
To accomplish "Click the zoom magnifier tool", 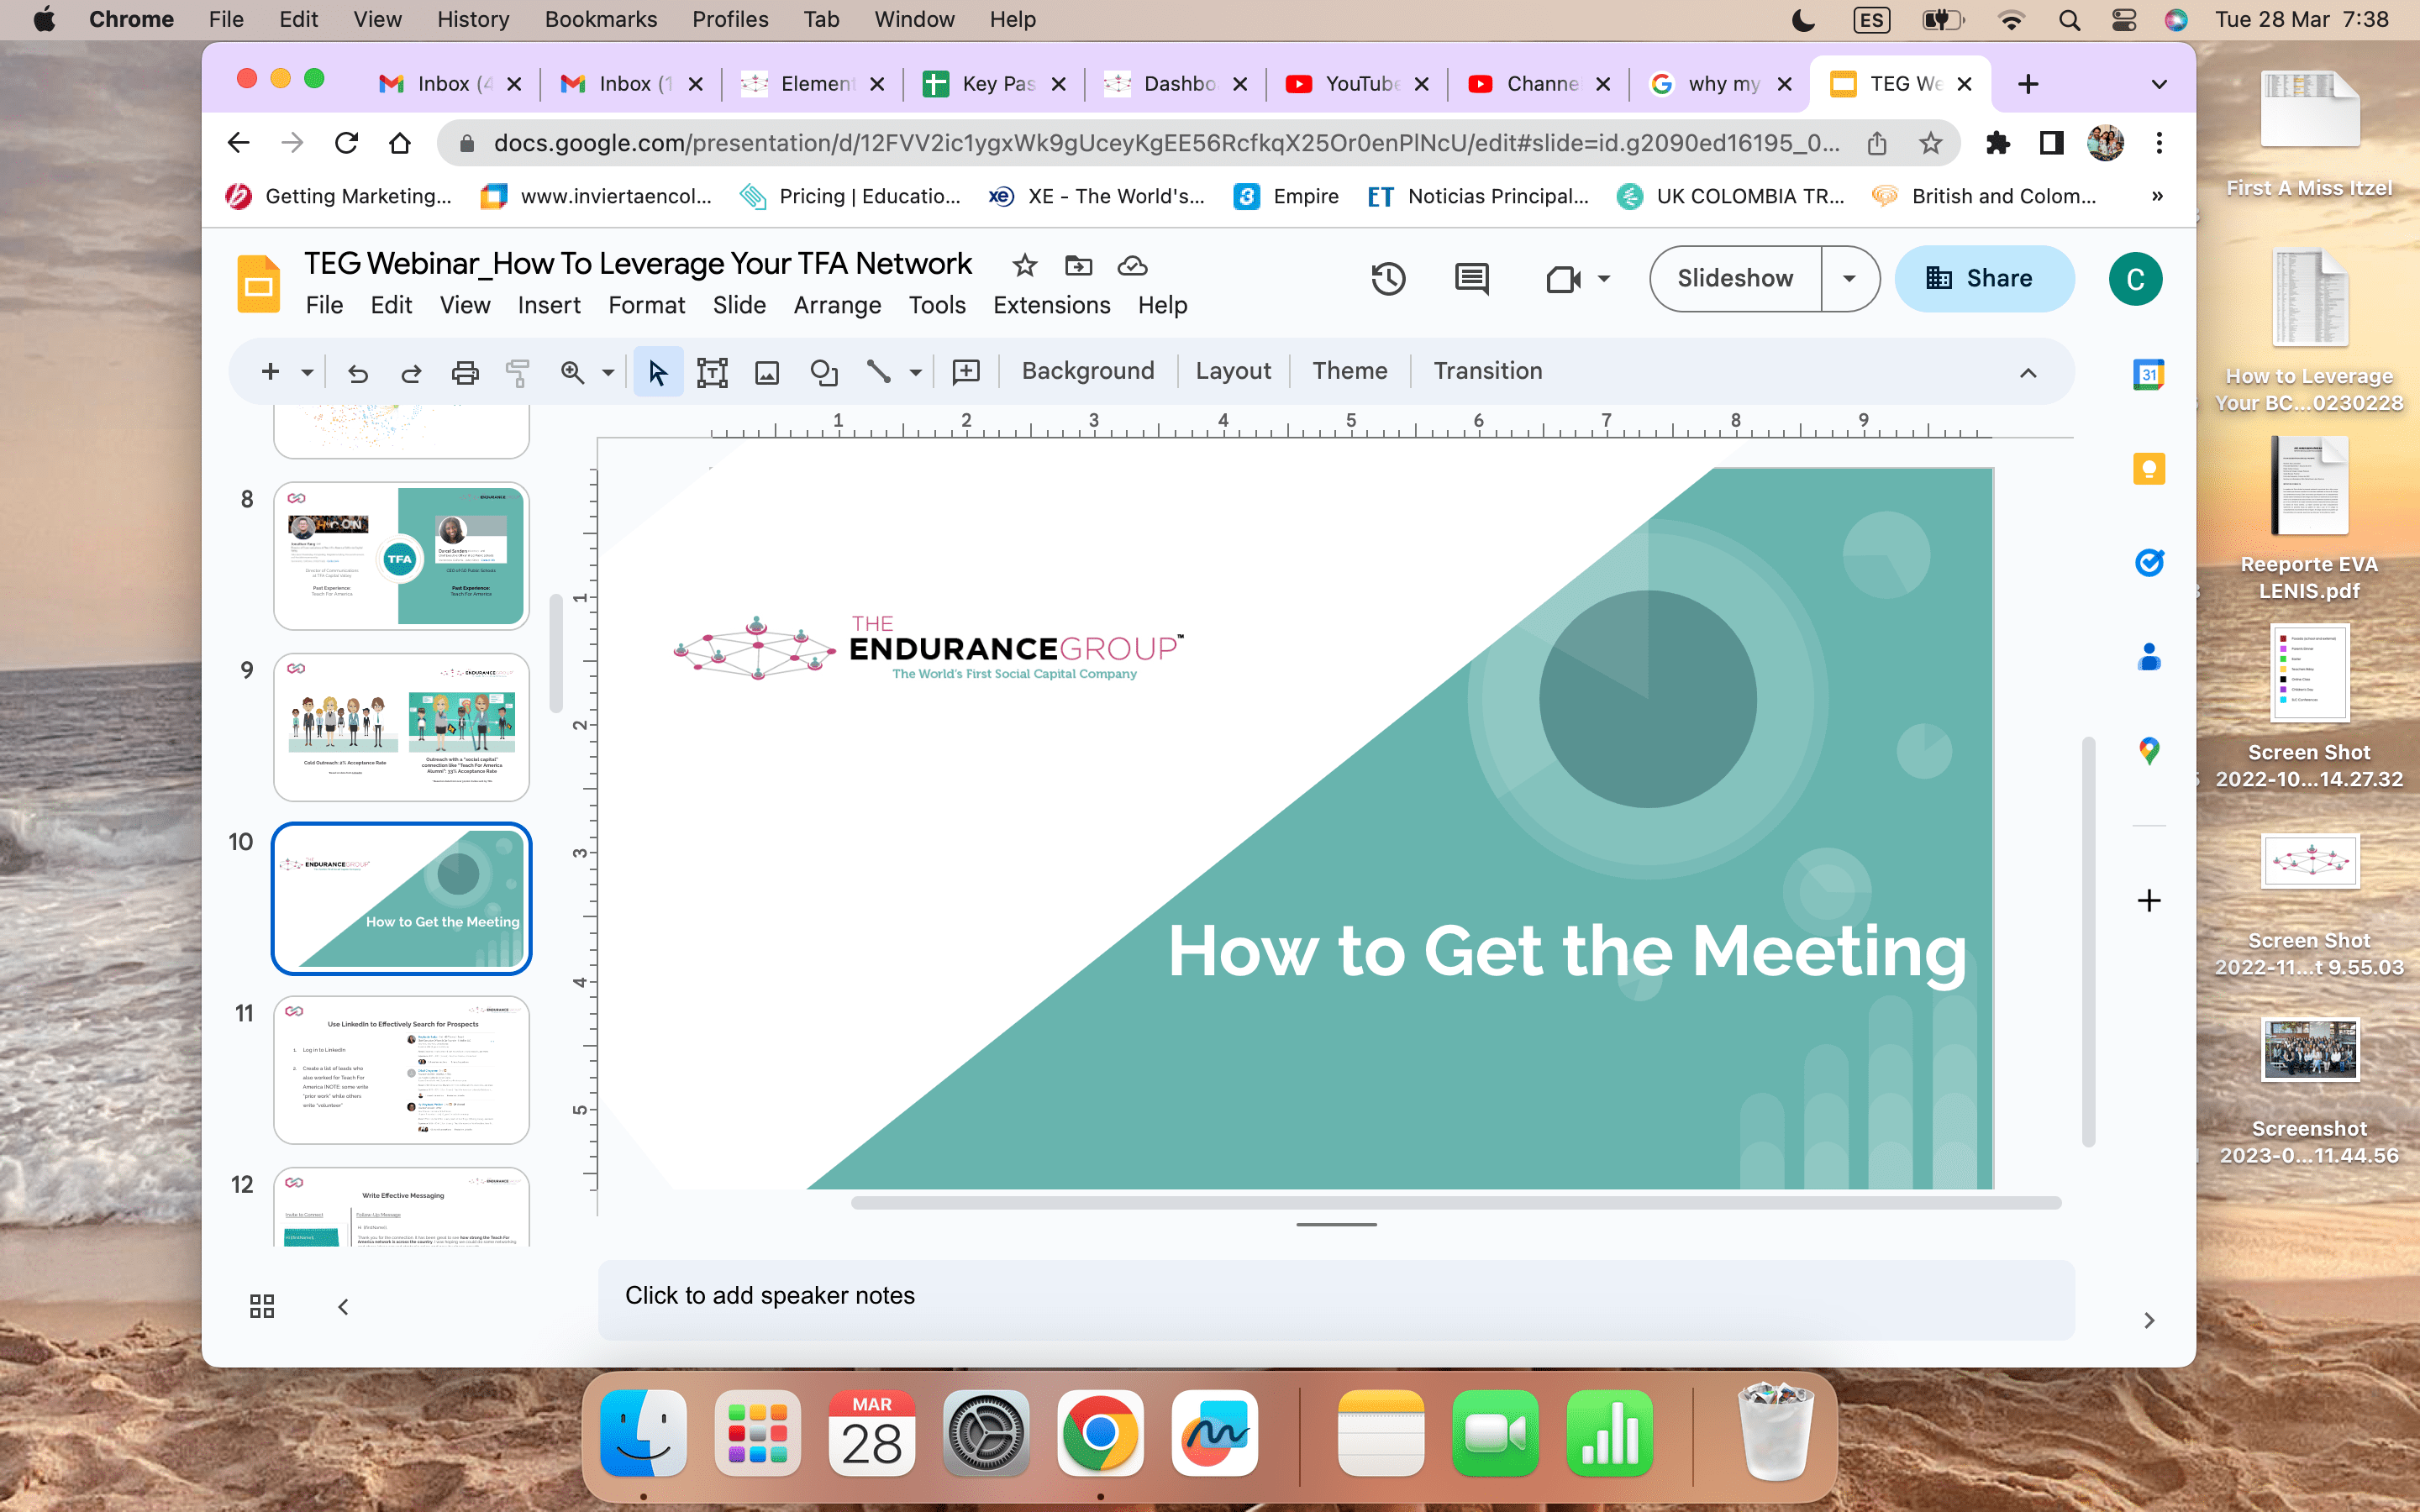I will click(x=572, y=372).
